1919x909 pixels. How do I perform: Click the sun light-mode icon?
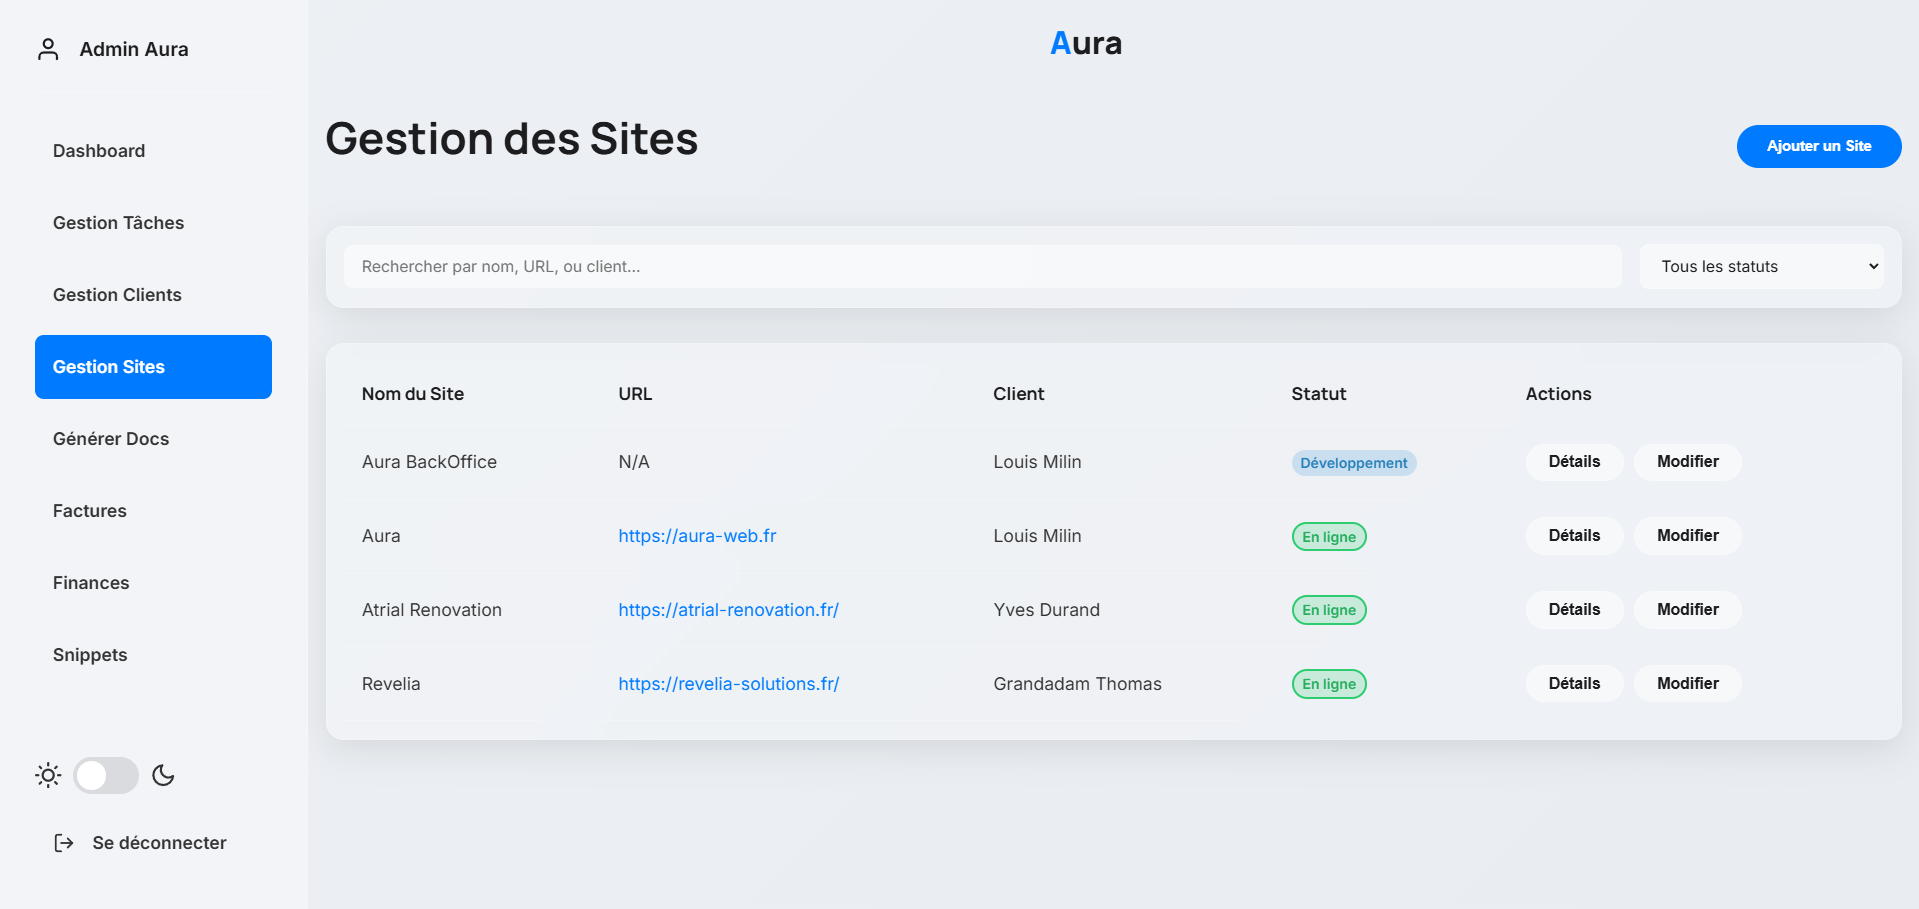click(48, 775)
